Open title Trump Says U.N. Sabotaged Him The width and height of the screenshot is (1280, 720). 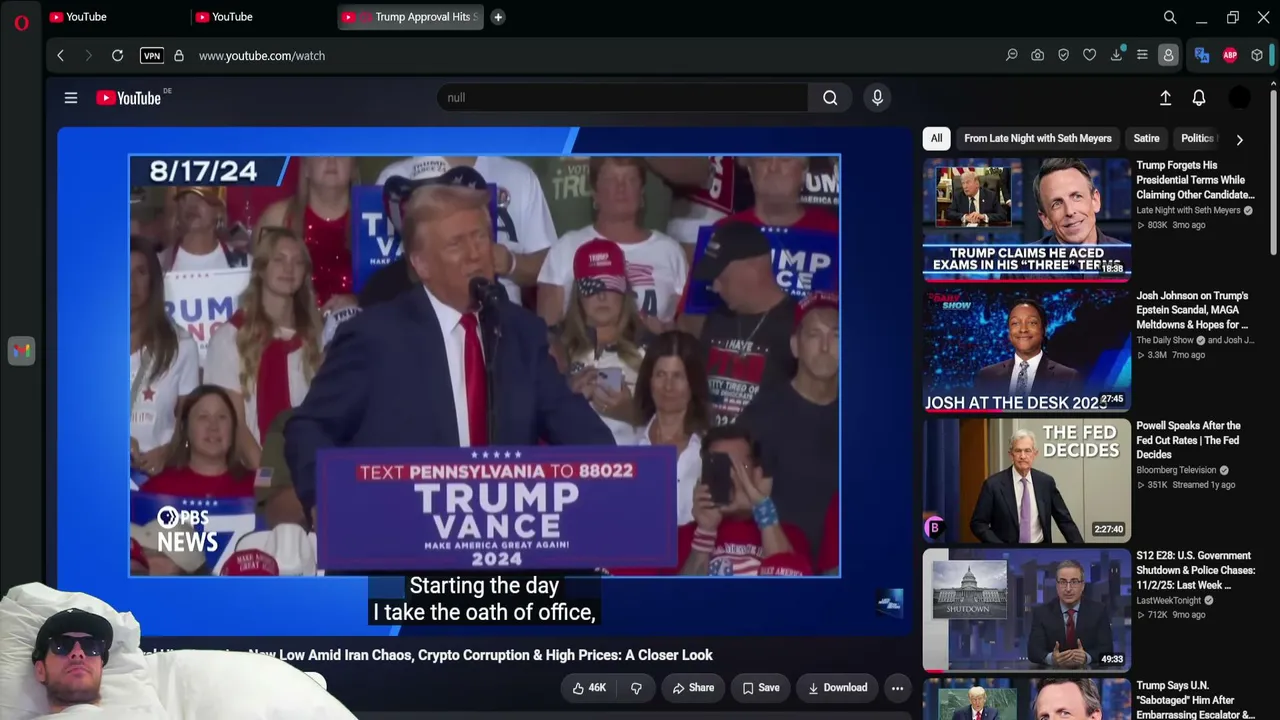point(1195,700)
